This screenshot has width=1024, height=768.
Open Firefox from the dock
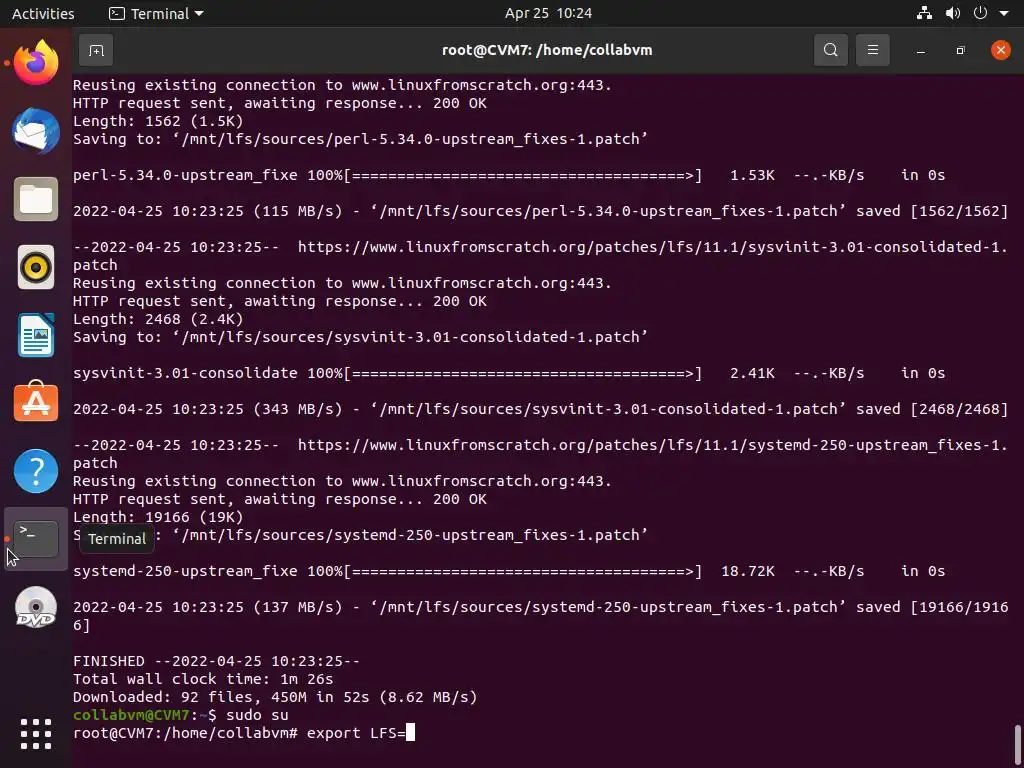point(36,63)
